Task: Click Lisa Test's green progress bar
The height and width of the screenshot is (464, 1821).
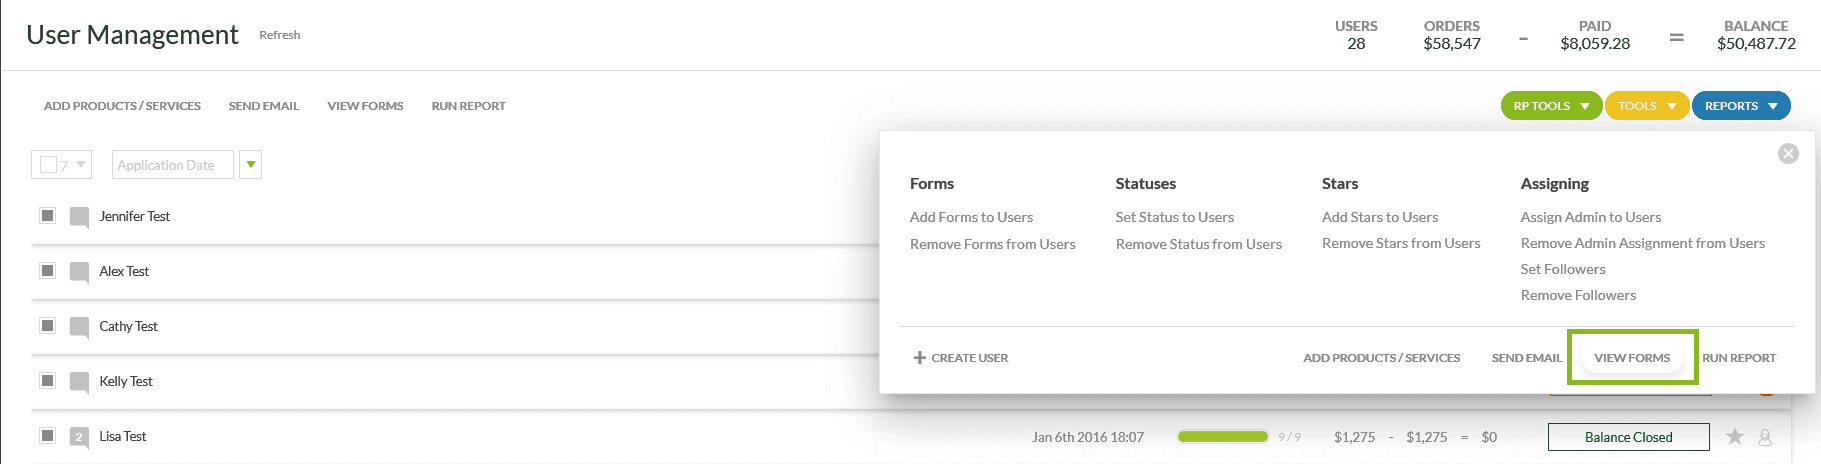Action: tap(1222, 437)
